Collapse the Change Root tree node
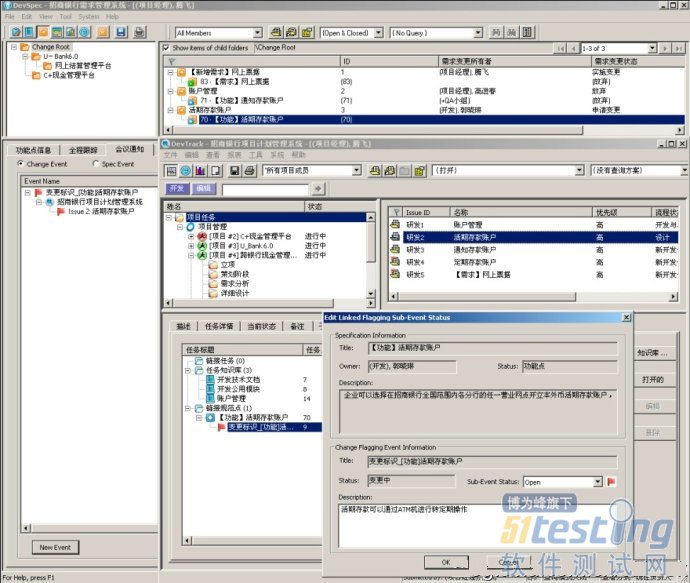Screen dimensions: 690x583 (14, 47)
